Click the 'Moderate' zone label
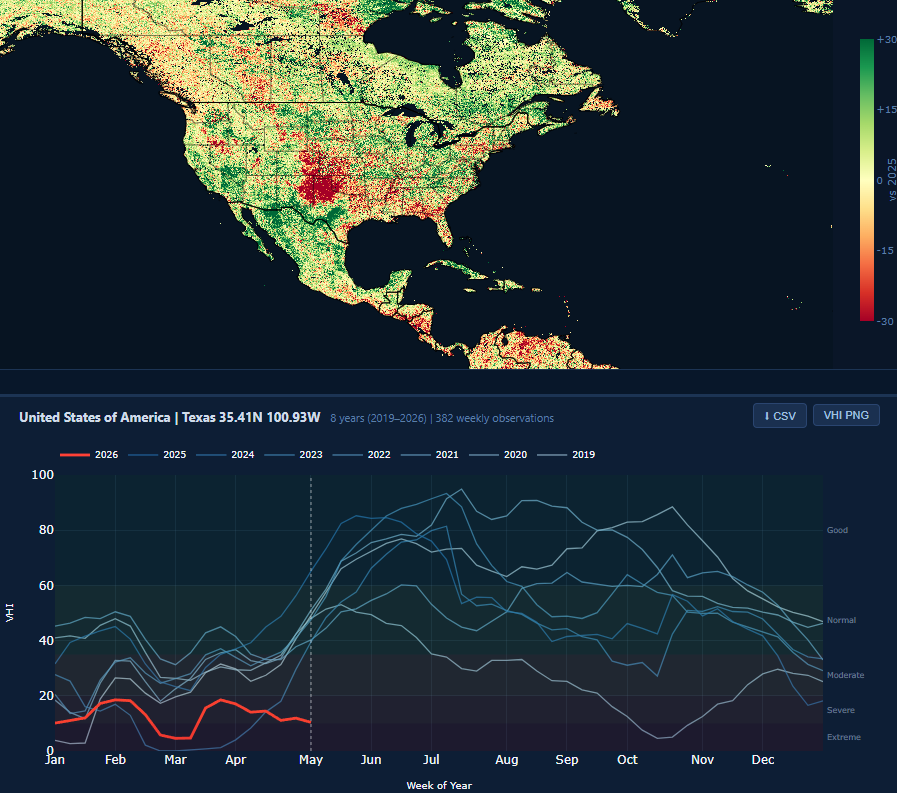The width and height of the screenshot is (897, 793). (x=845, y=675)
